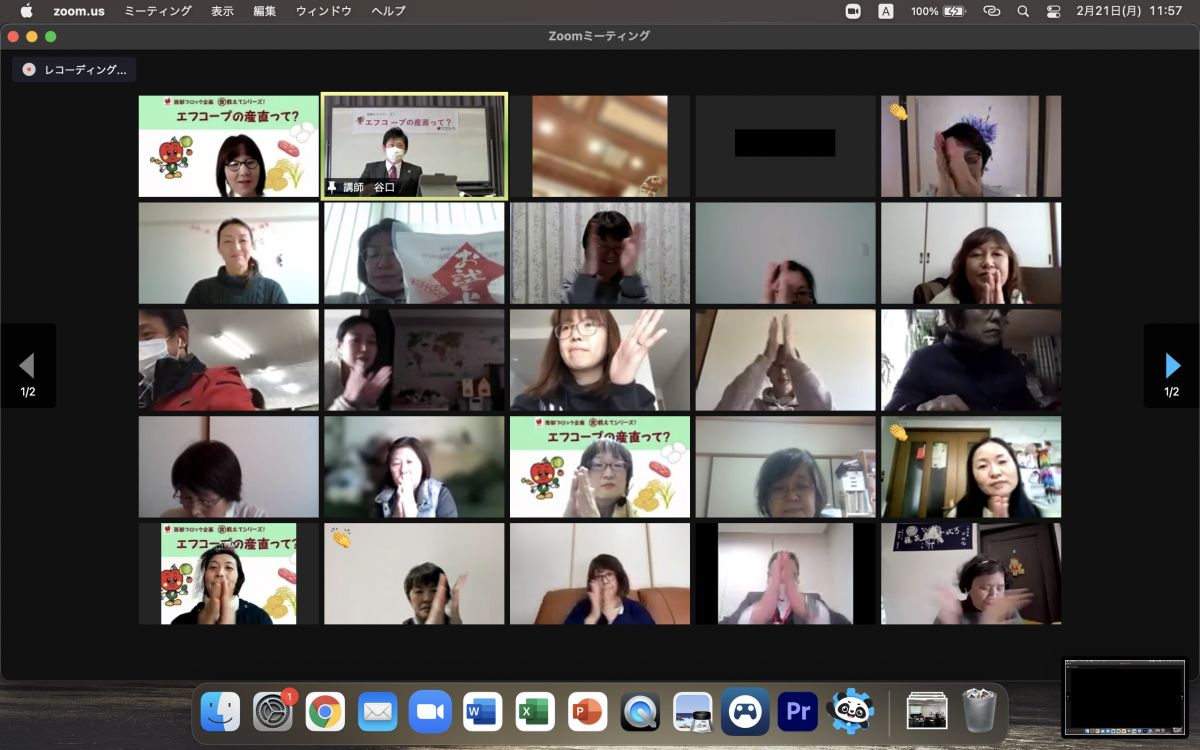Image resolution: width=1200 pixels, height=750 pixels.
Task: Launch Adobe Premiere Pro from Dock
Action: click(798, 712)
